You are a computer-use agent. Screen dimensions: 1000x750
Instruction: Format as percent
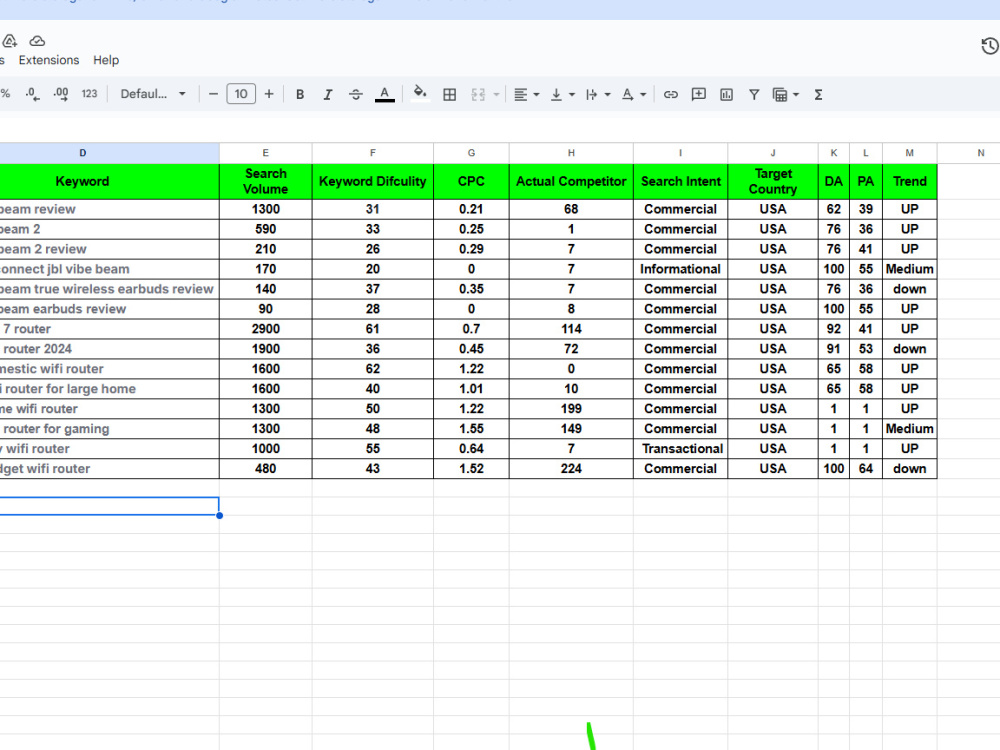click(x=5, y=94)
